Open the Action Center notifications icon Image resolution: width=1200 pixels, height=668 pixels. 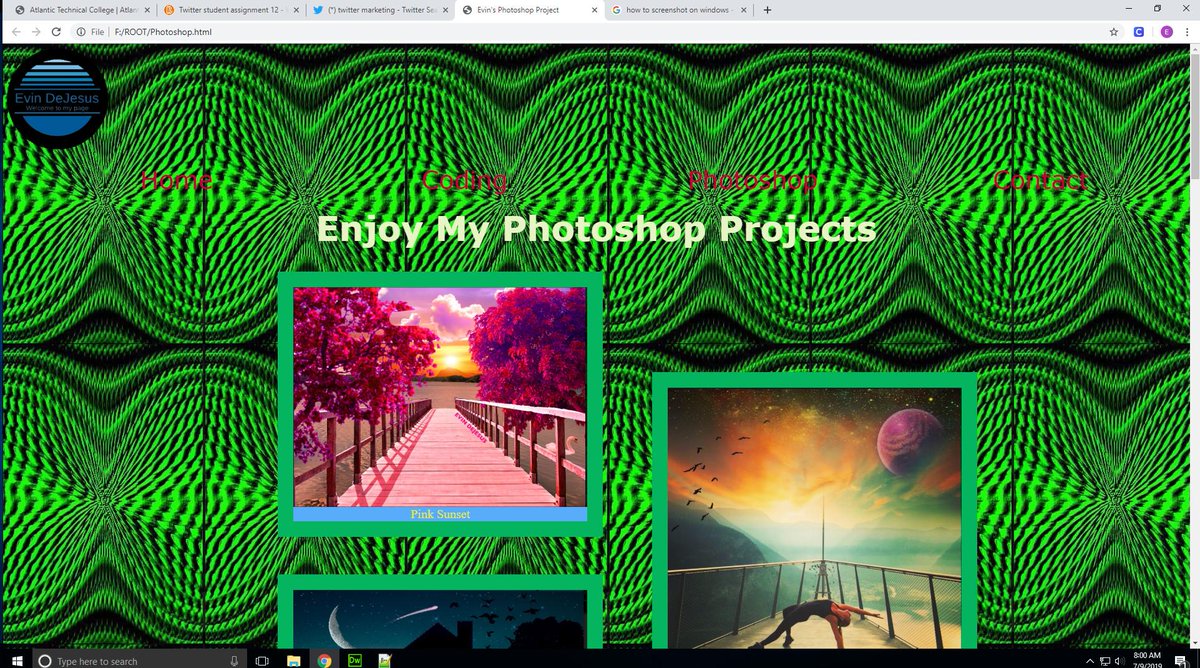(x=1180, y=660)
